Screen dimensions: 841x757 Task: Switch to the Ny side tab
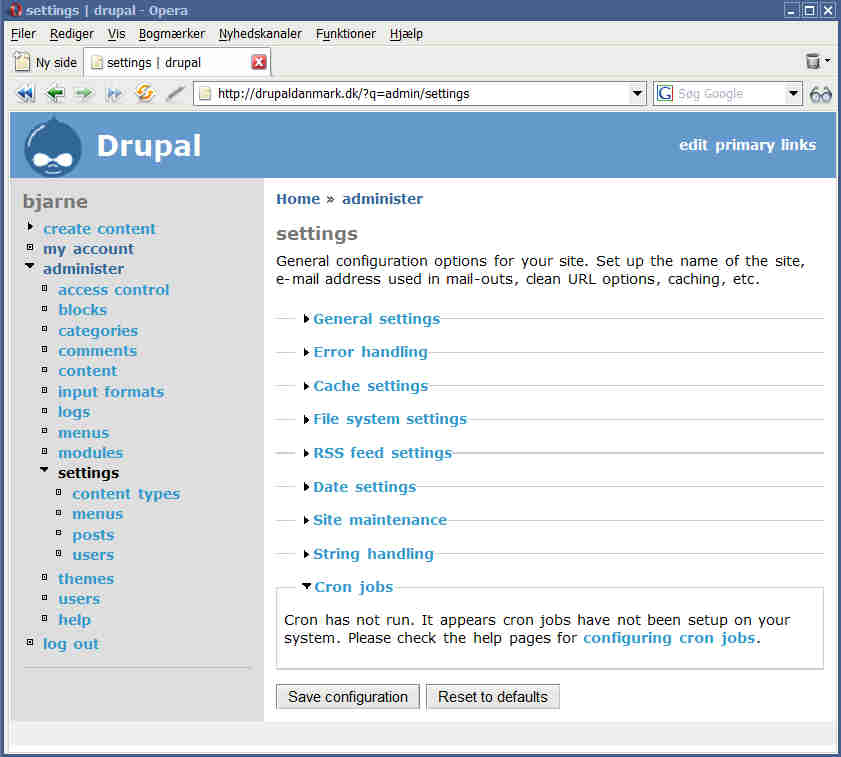click(46, 62)
